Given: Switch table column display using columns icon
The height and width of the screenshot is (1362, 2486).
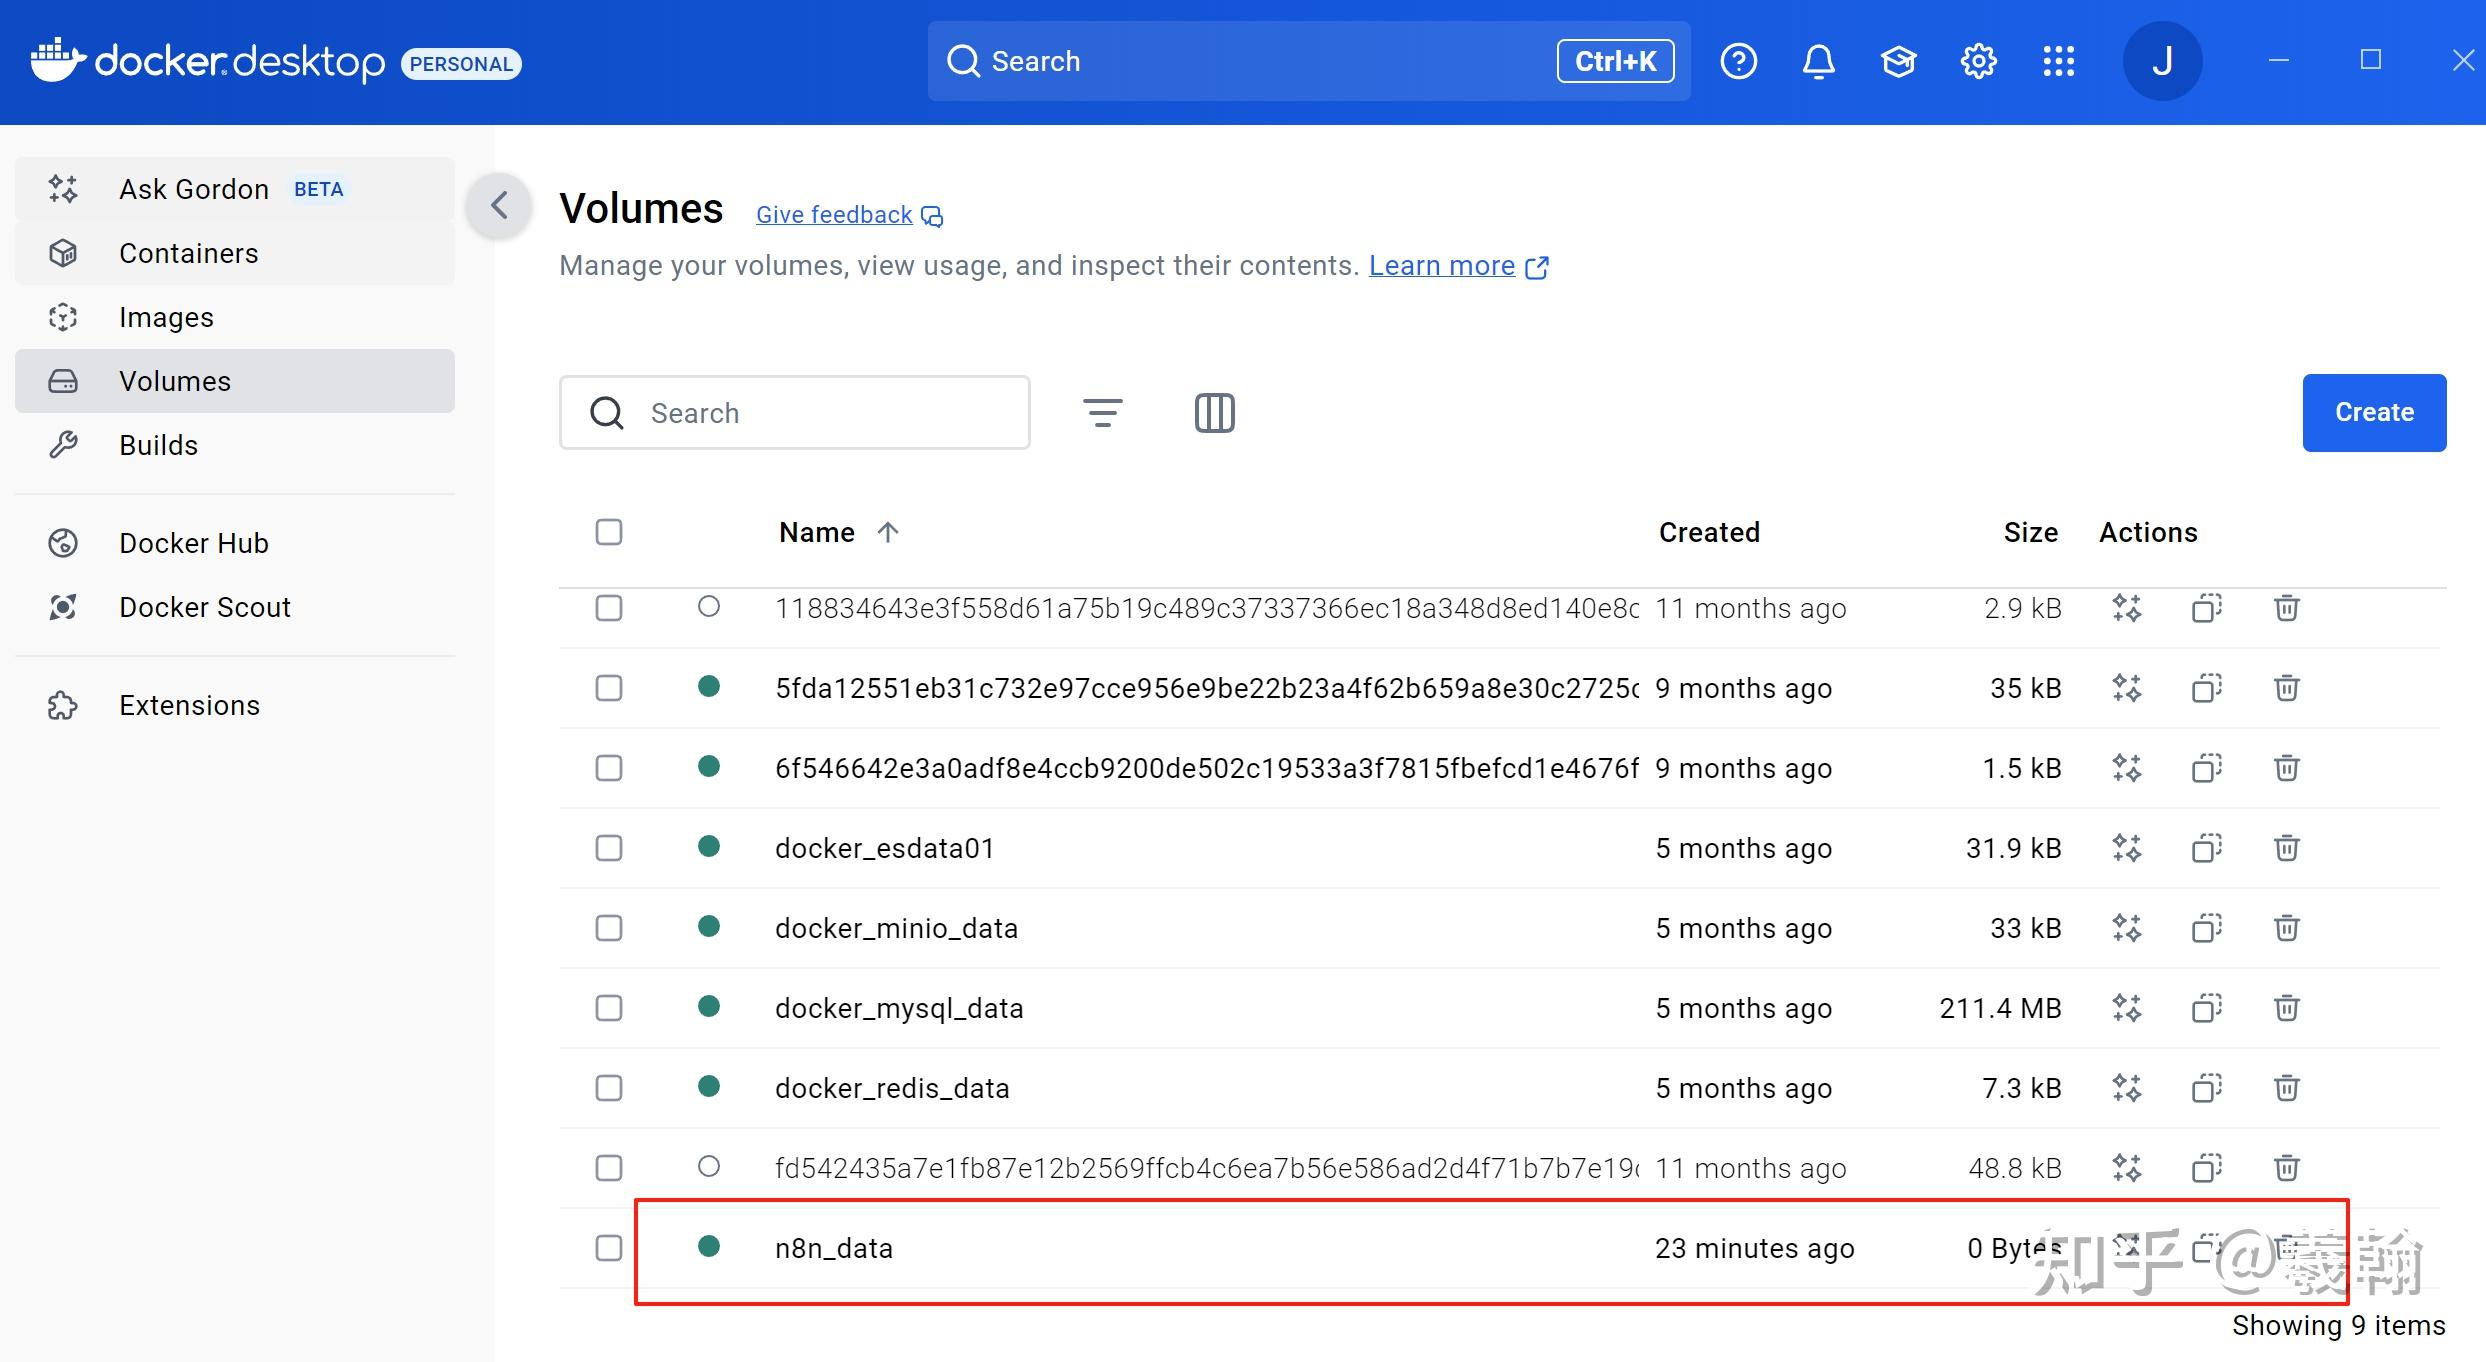Looking at the screenshot, I should pyautogui.click(x=1213, y=412).
